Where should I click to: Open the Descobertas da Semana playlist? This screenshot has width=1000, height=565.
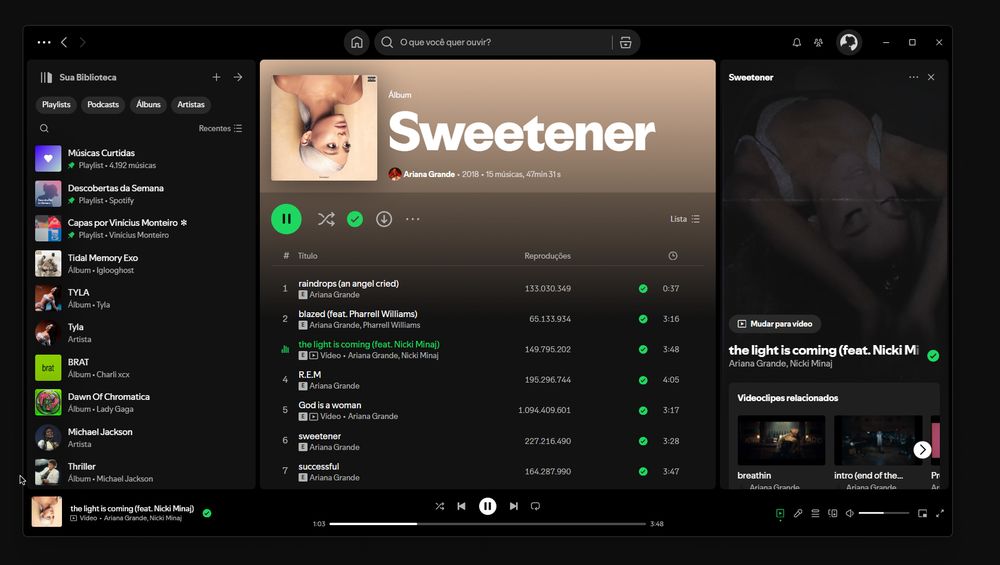(x=142, y=194)
